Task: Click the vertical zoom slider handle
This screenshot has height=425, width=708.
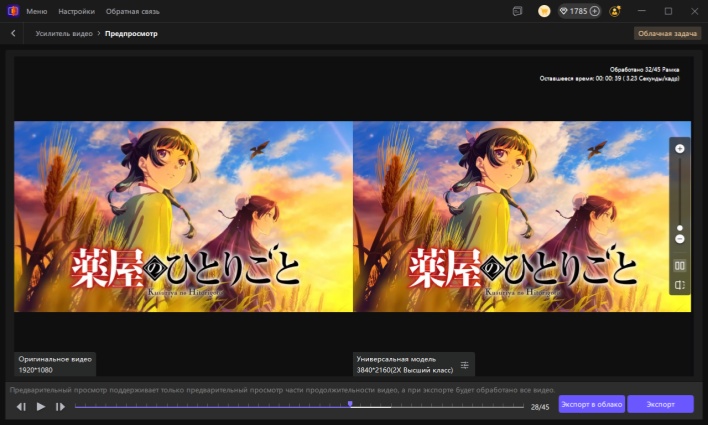Action: [x=680, y=228]
